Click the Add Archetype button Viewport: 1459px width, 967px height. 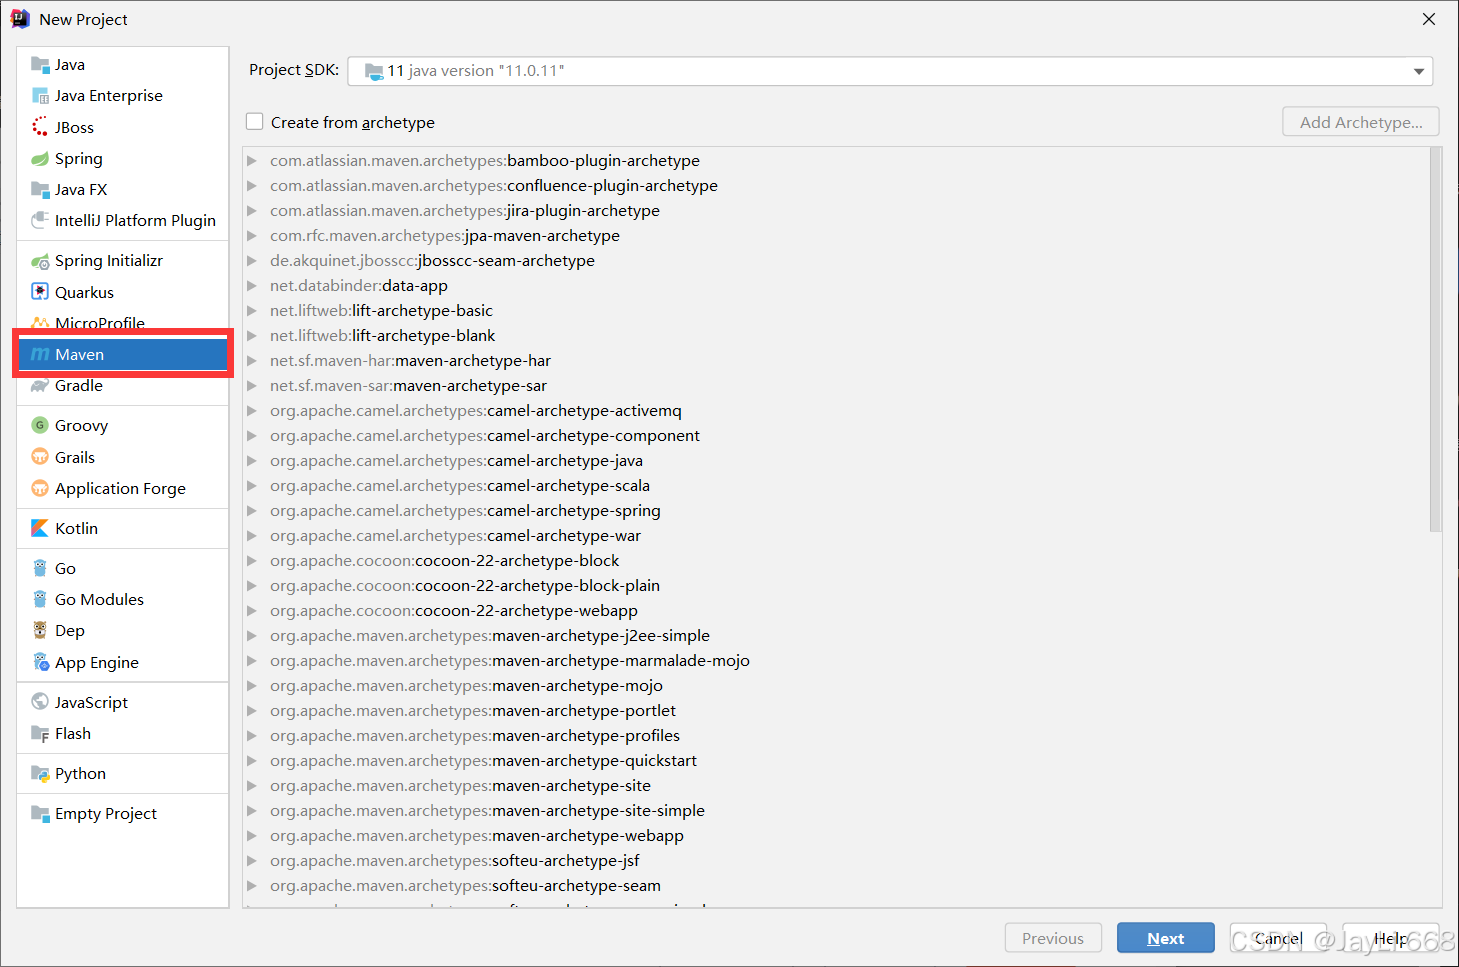click(x=1361, y=122)
